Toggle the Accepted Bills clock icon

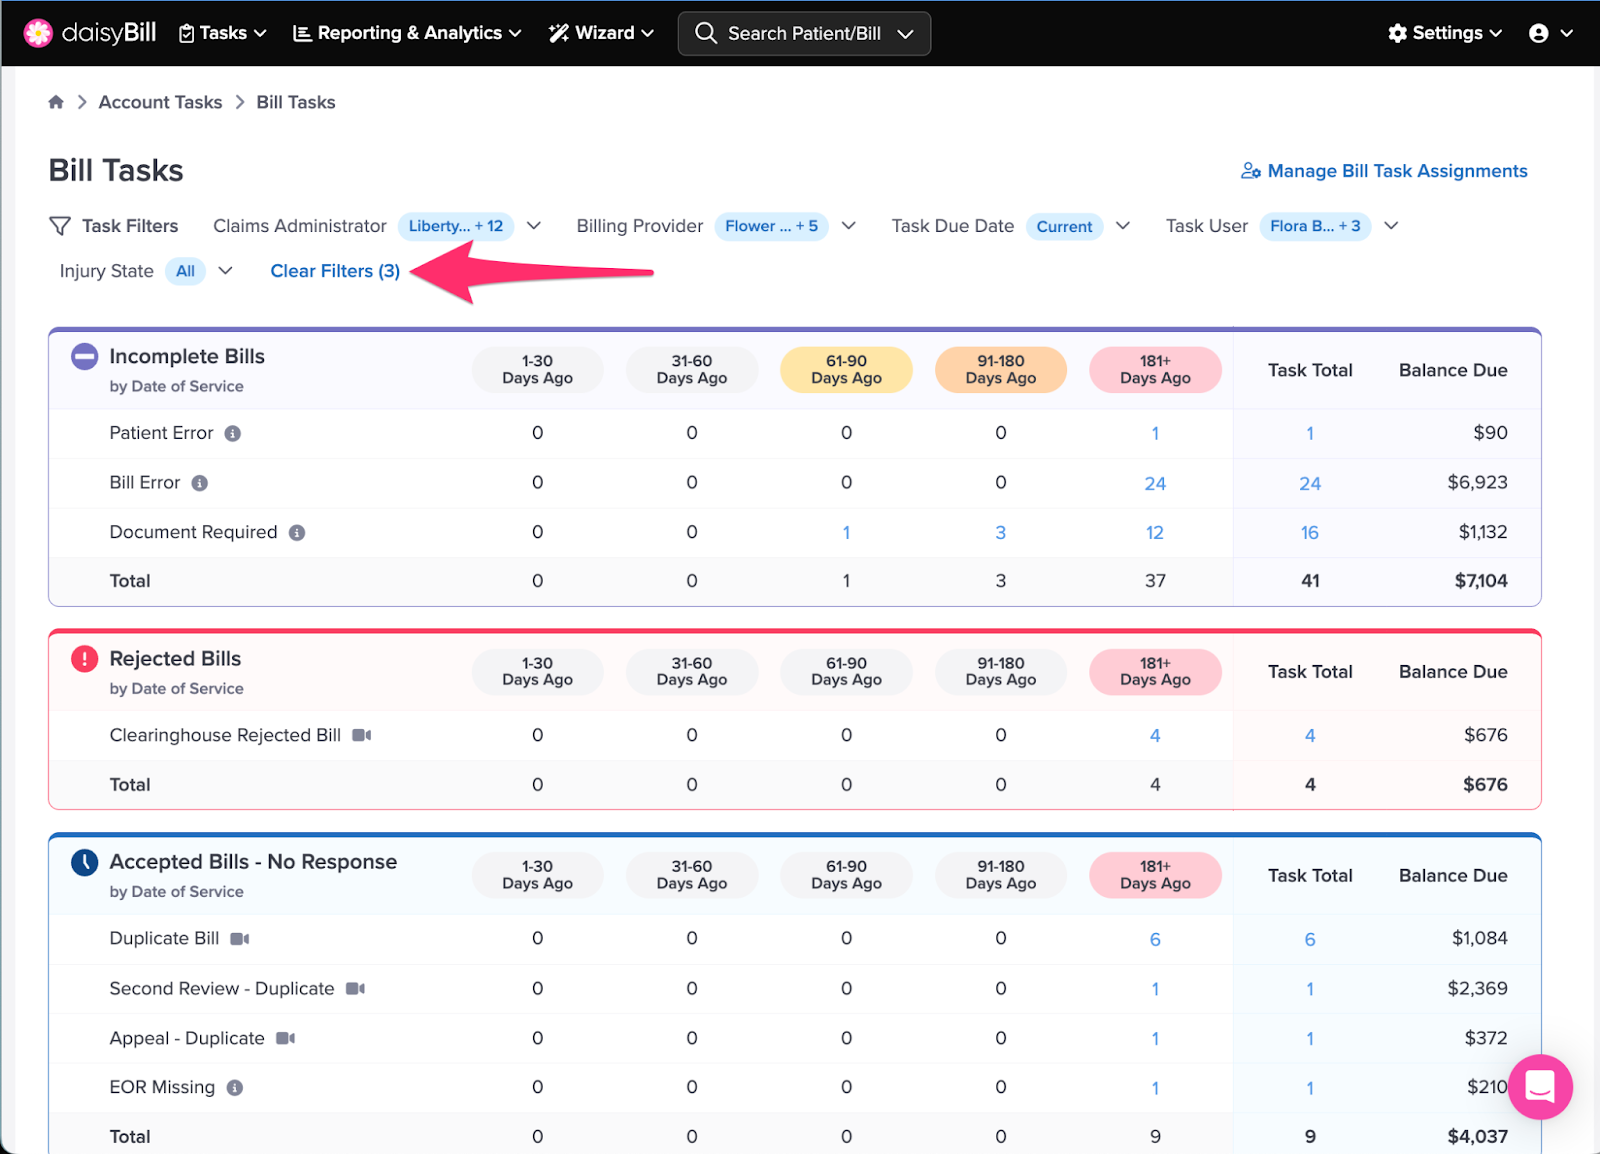click(x=85, y=862)
